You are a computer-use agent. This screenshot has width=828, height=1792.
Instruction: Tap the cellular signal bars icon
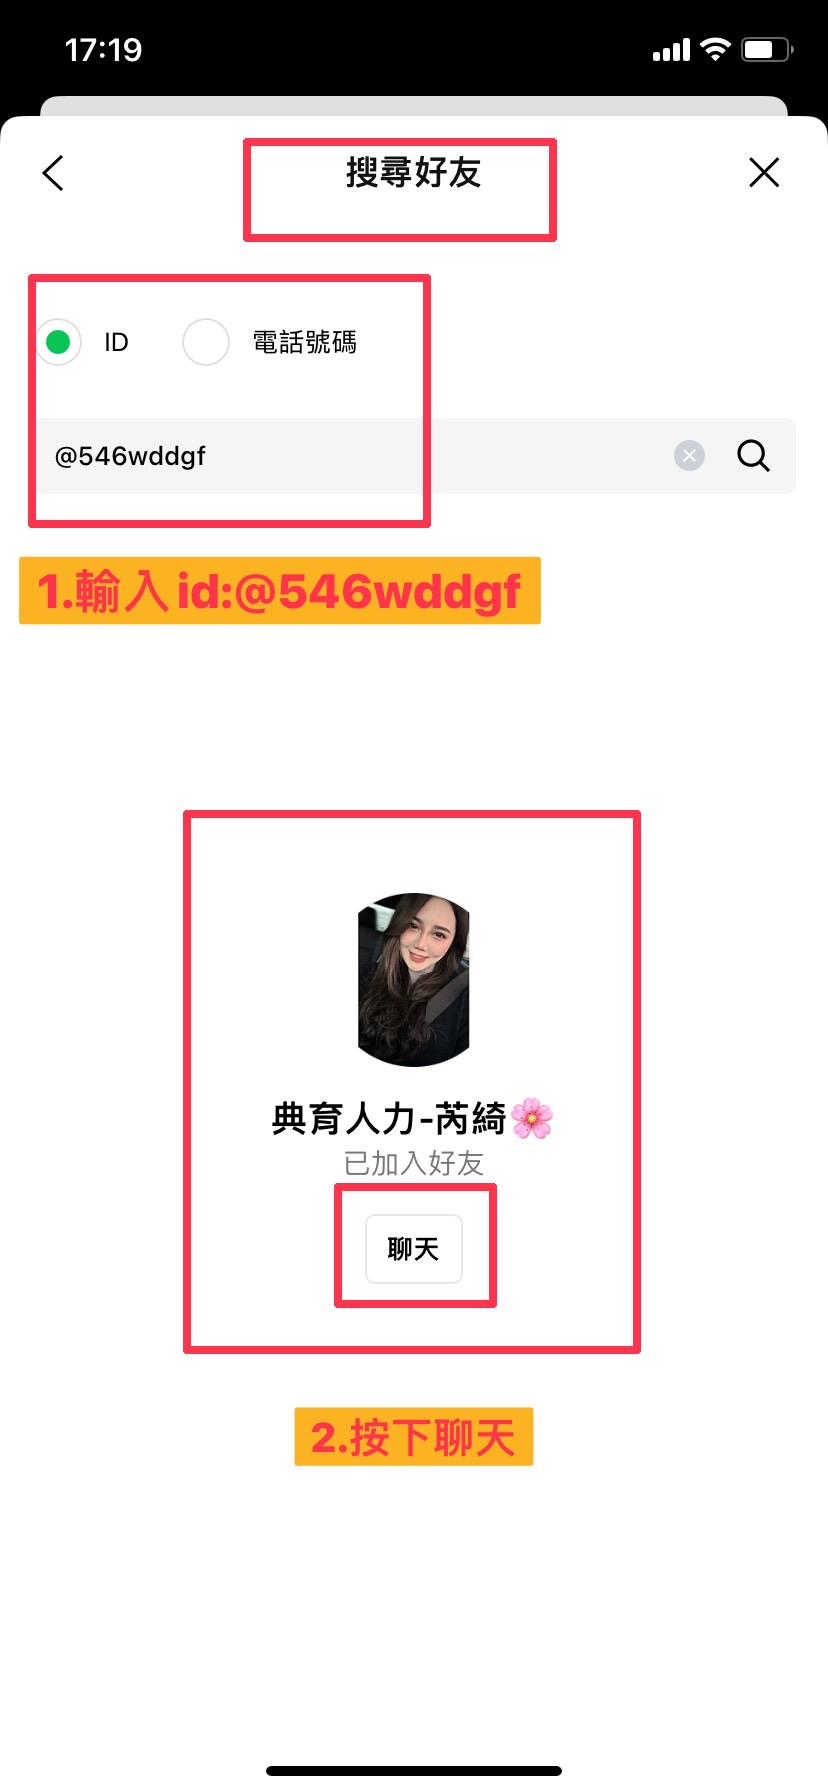671,50
